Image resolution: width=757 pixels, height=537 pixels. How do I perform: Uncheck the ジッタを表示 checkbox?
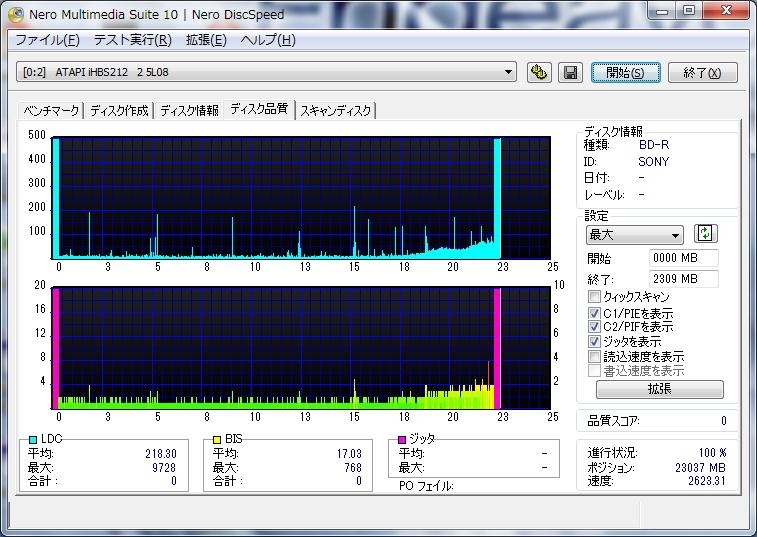(x=594, y=341)
